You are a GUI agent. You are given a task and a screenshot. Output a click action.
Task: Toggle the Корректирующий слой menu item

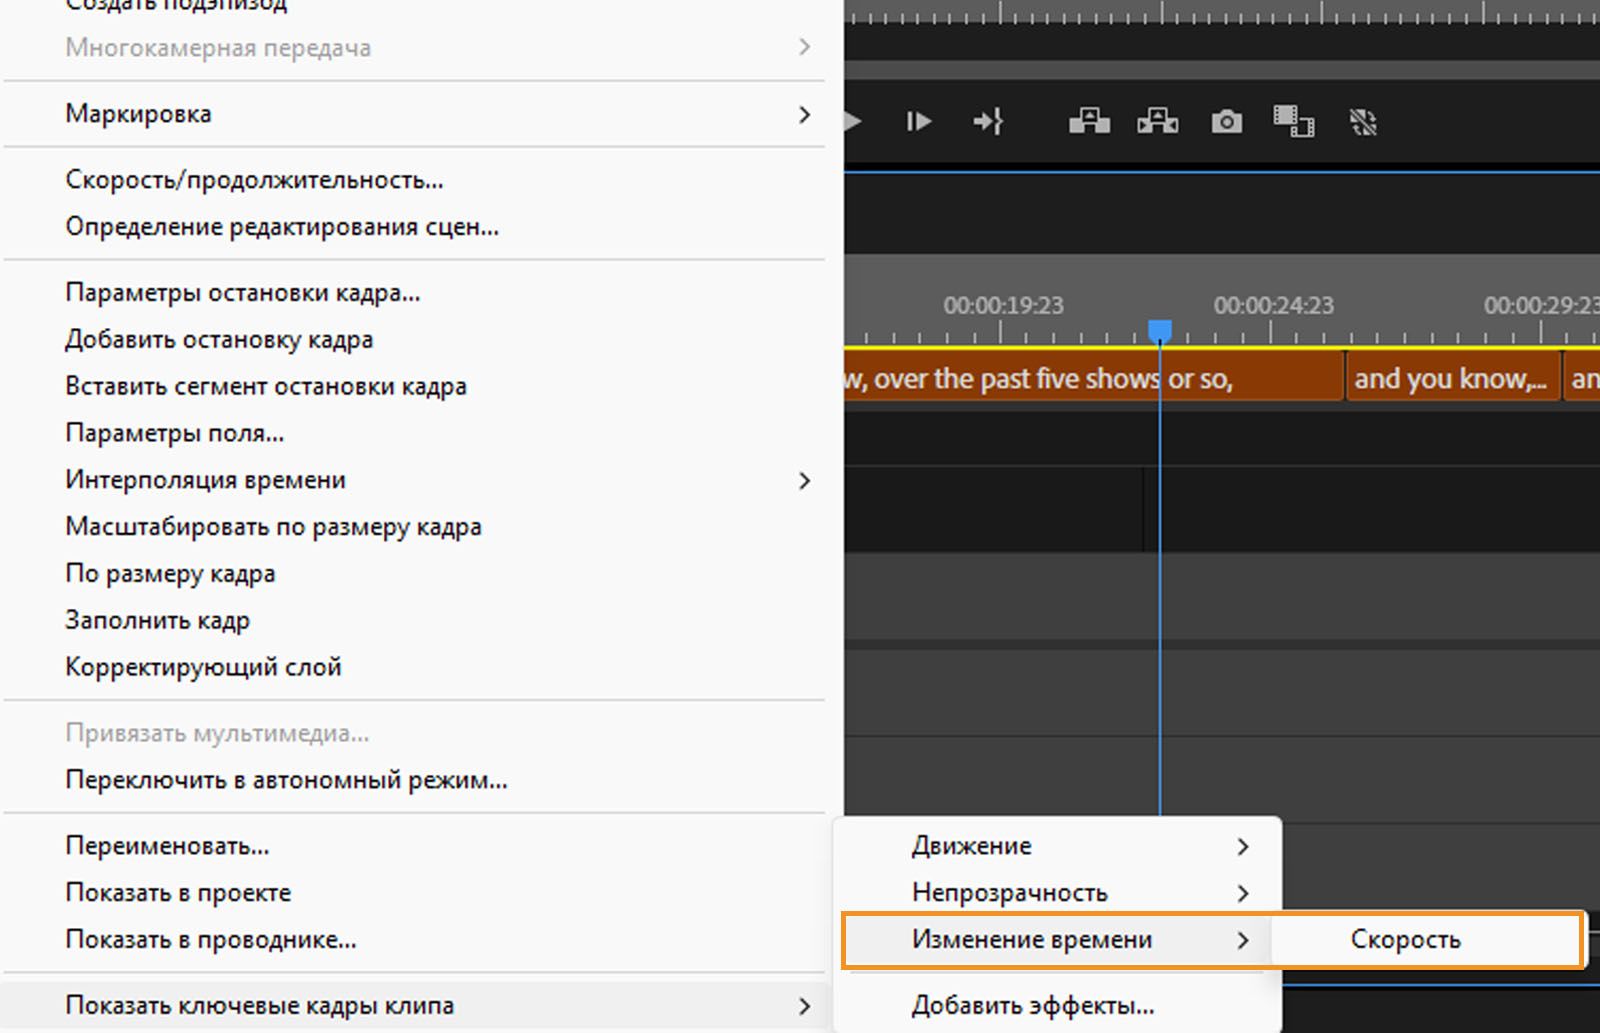pos(414,667)
